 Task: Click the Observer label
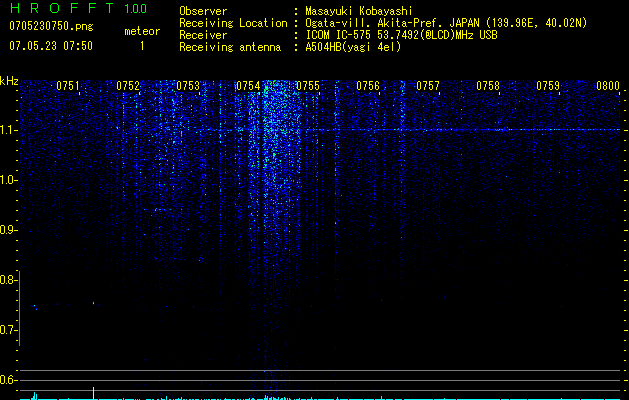point(203,11)
